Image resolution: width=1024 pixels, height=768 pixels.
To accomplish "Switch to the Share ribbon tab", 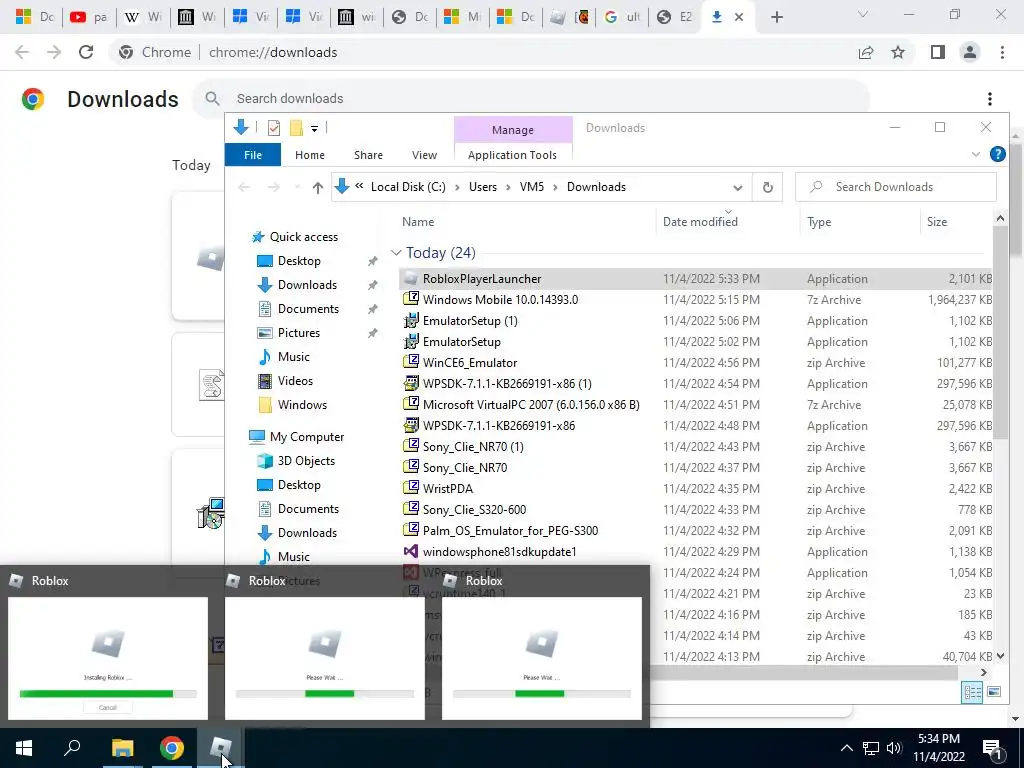I will 368,155.
